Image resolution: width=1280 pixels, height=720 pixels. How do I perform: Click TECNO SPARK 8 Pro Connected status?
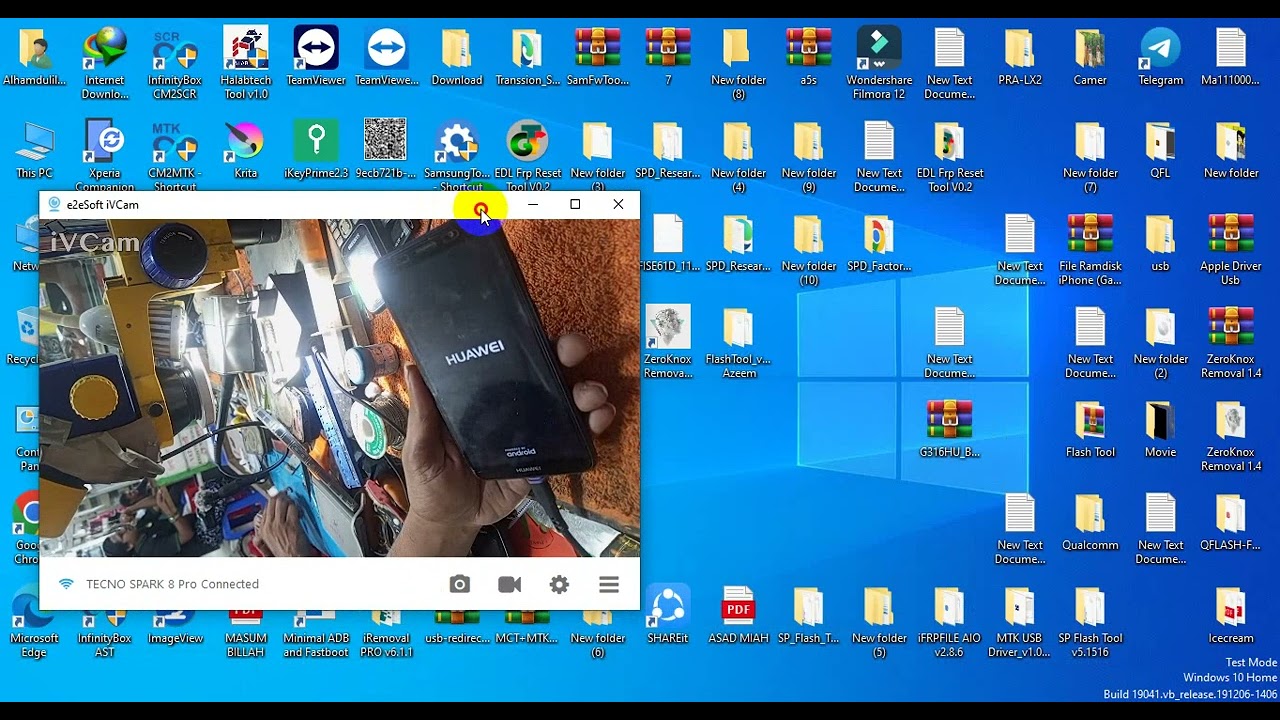pyautogui.click(x=172, y=584)
